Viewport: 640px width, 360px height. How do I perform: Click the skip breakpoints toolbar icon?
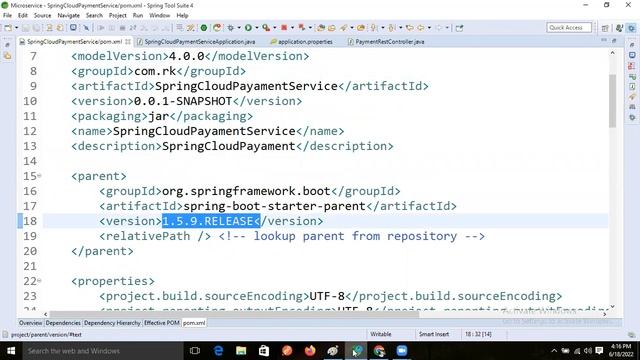86,28
